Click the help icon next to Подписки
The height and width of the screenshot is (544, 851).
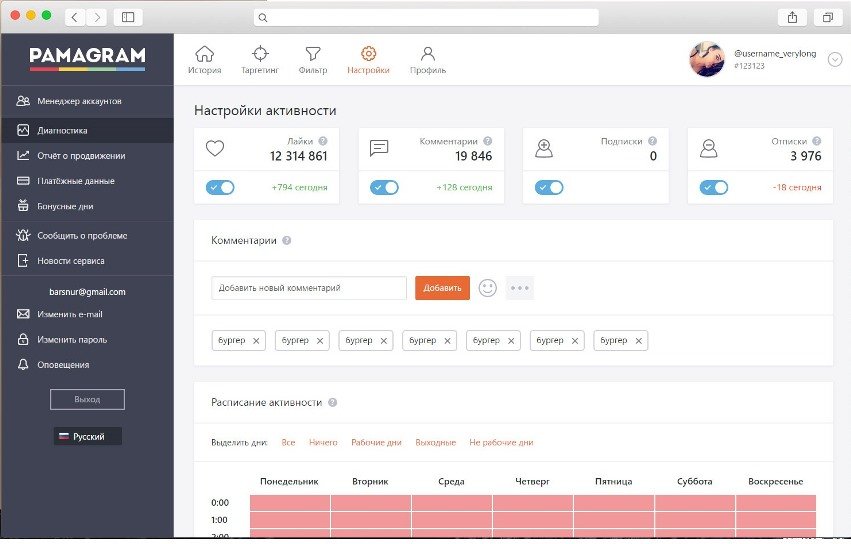[x=652, y=141]
